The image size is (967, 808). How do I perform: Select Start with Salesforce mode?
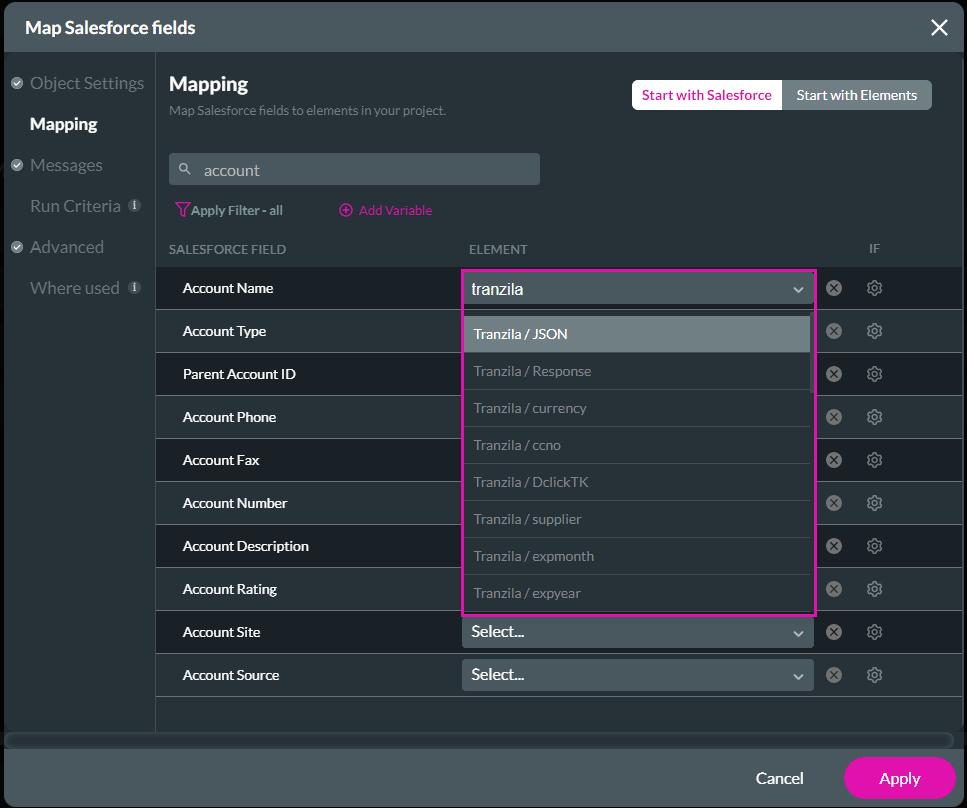pyautogui.click(x=706, y=95)
